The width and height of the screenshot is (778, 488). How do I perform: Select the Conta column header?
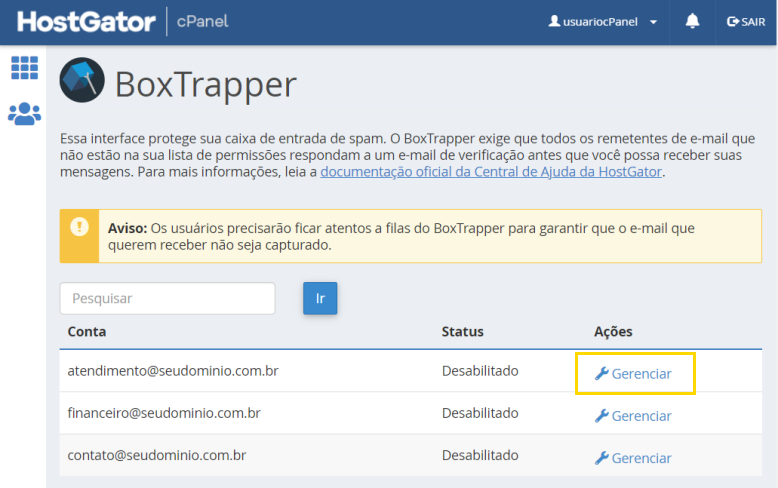point(87,331)
